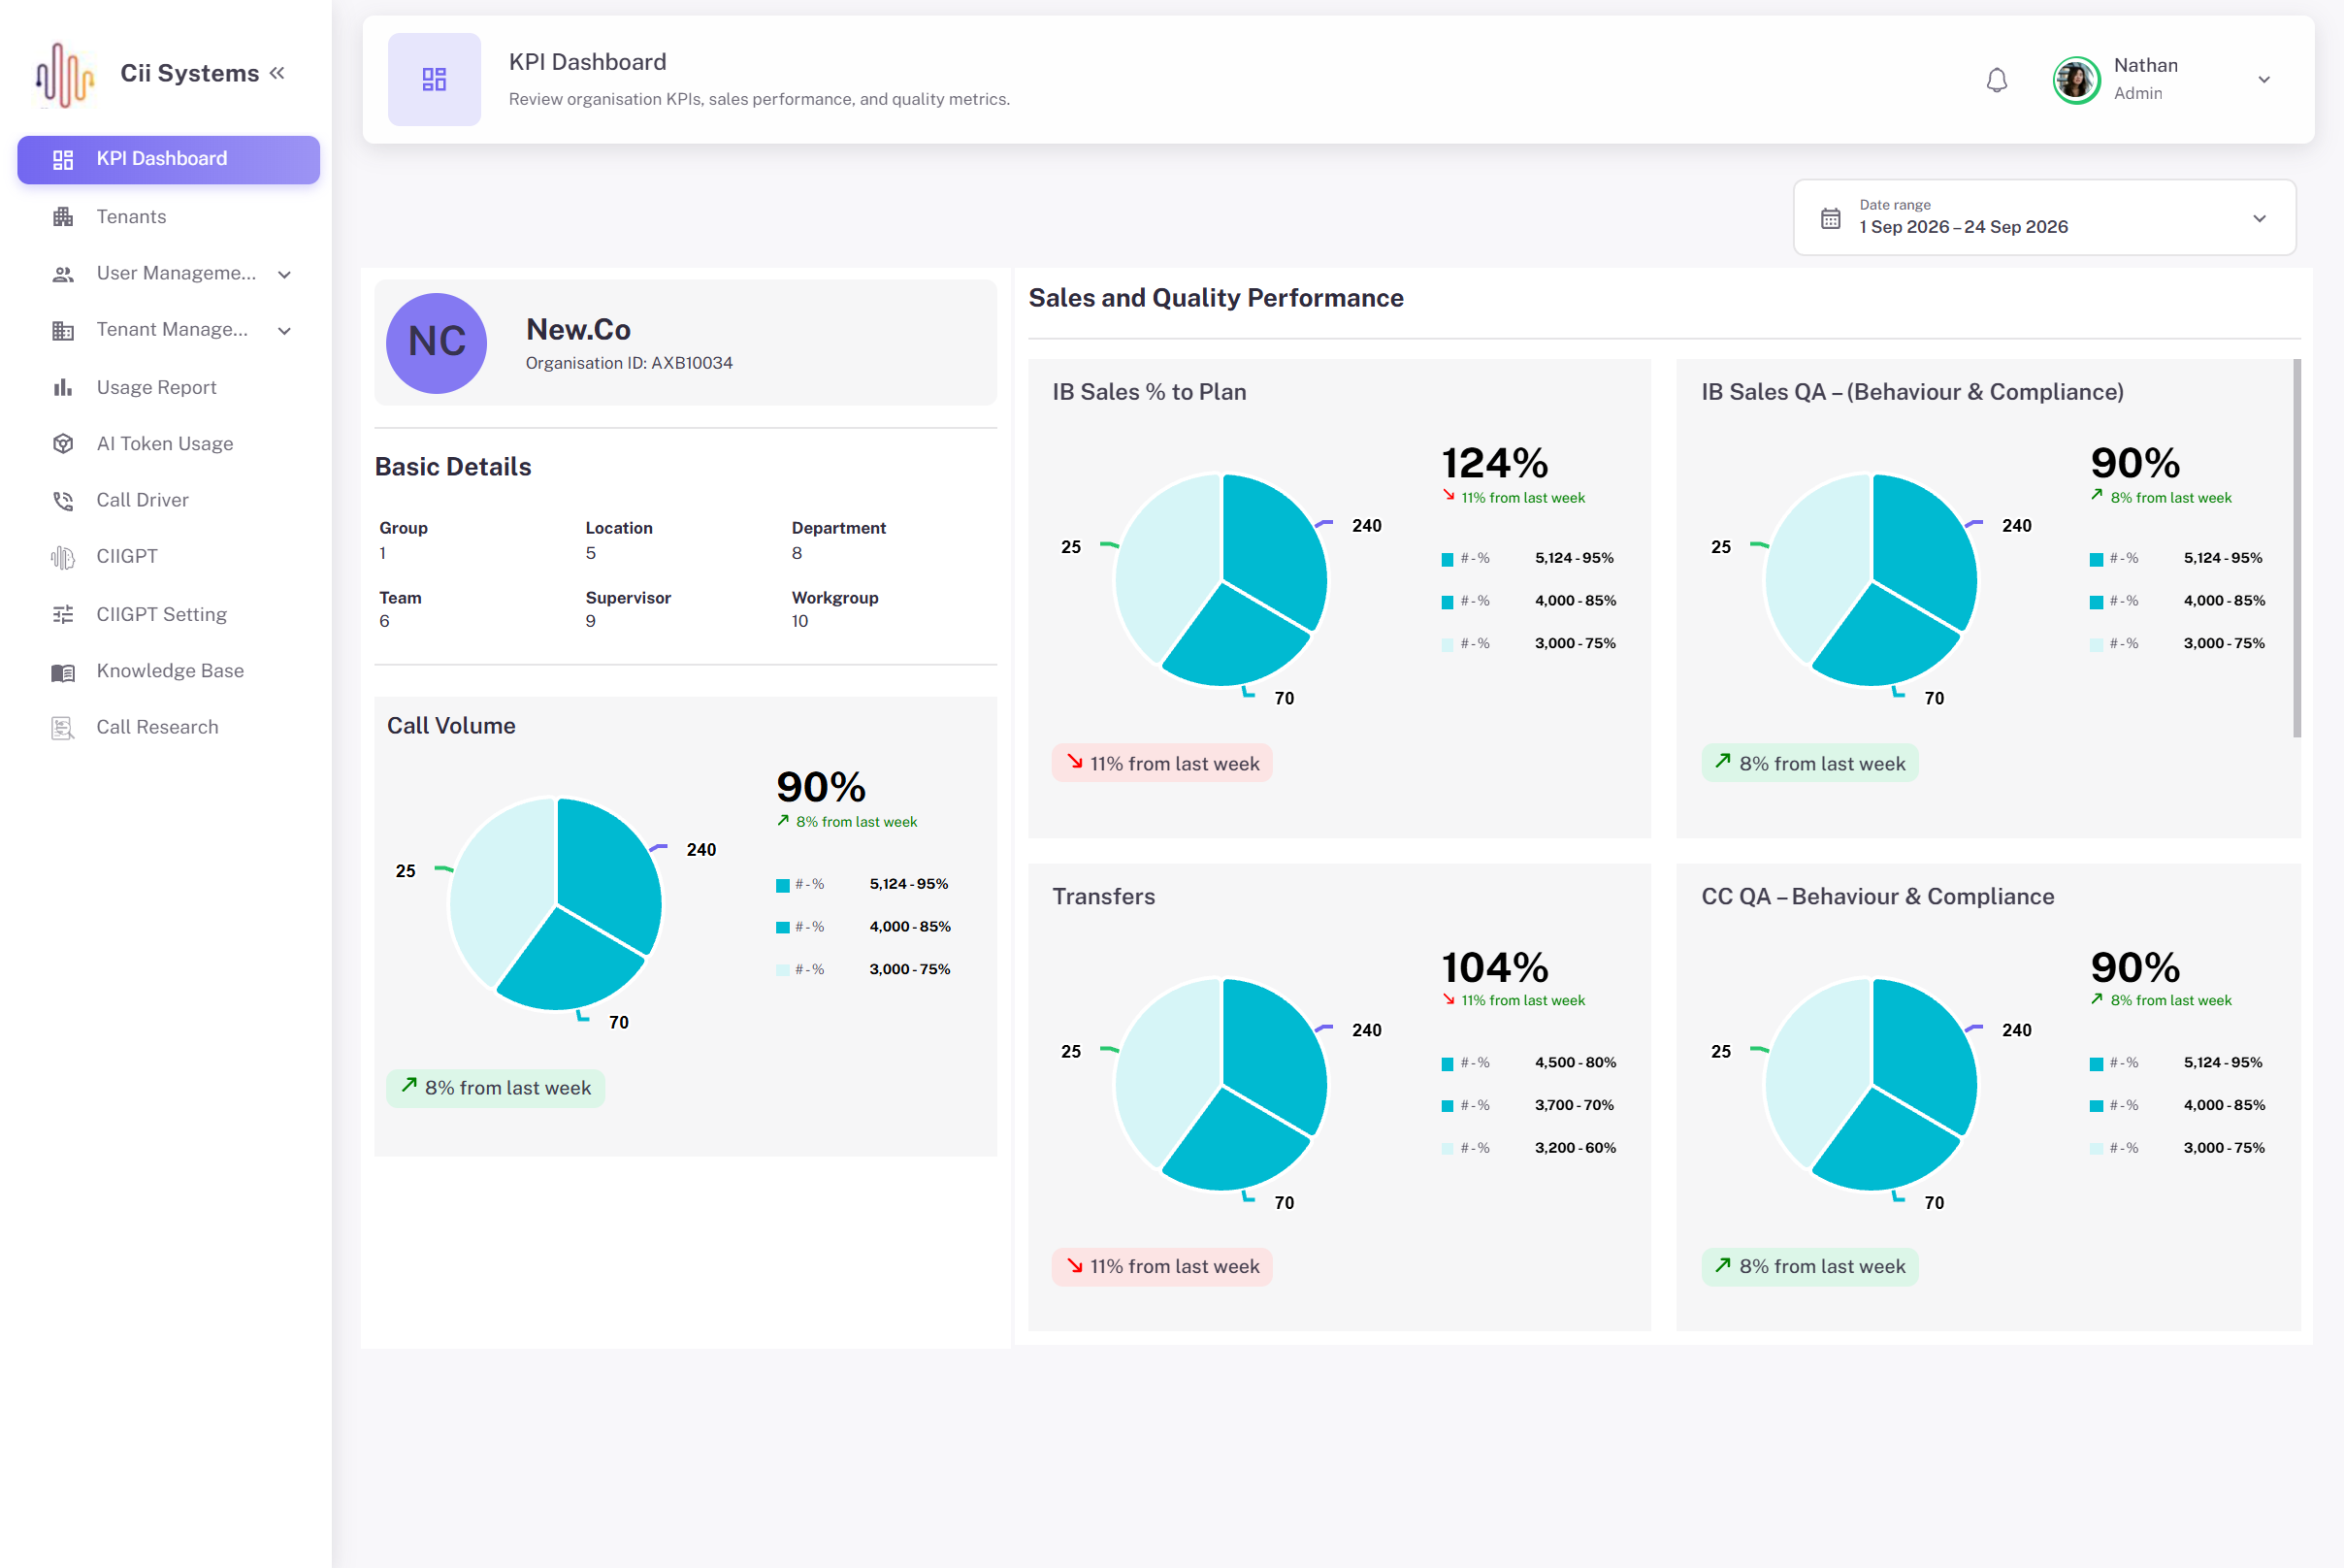Click the Usage Report bar chart icon

tap(63, 387)
